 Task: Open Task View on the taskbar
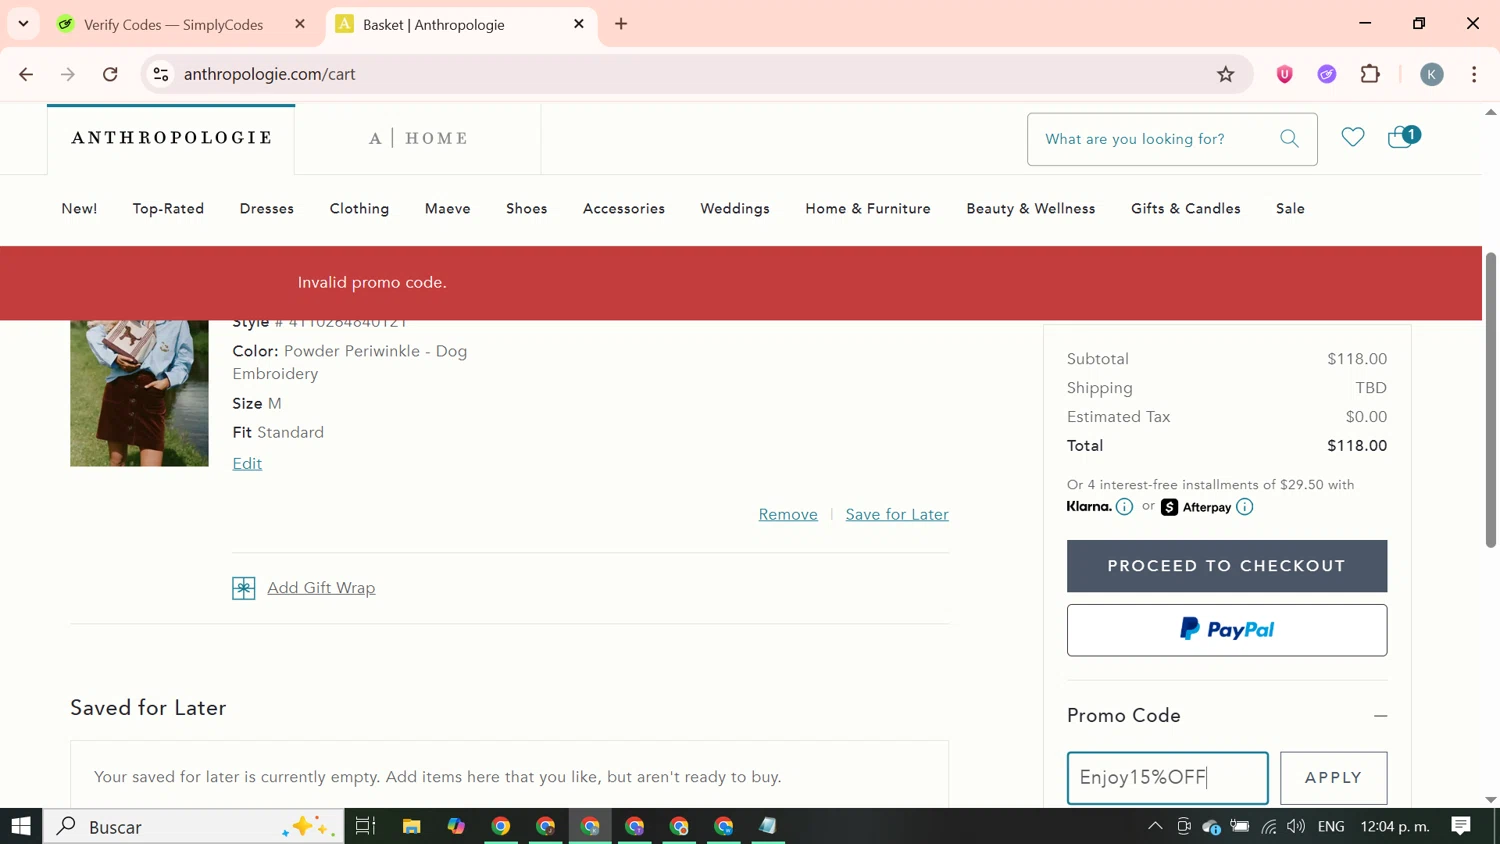365,826
